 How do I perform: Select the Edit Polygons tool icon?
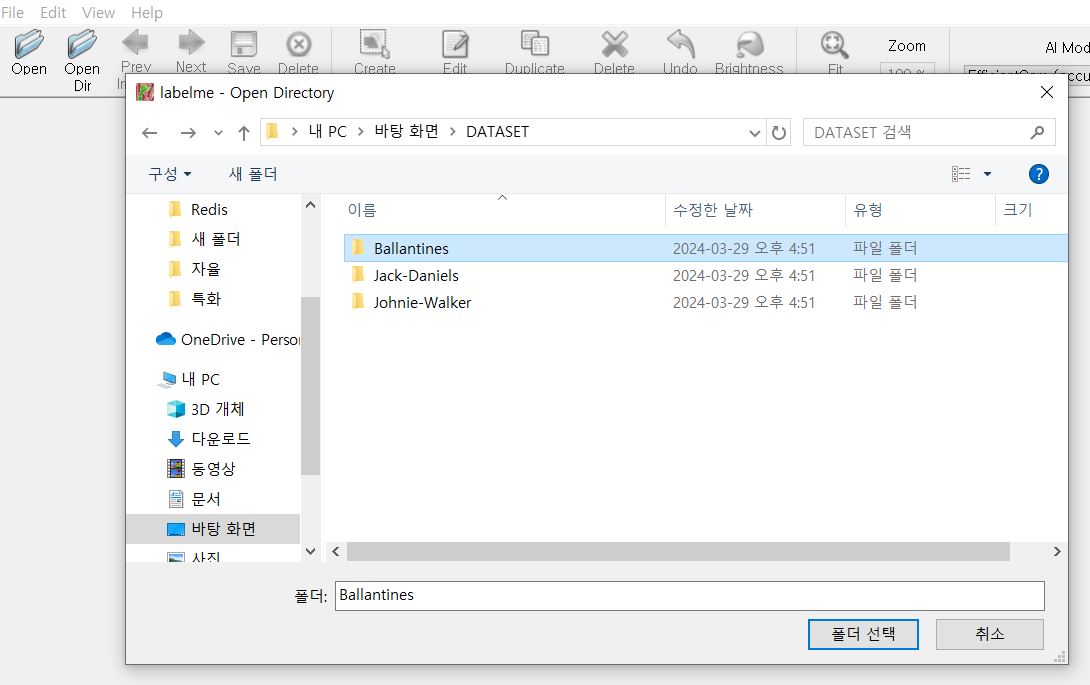pyautogui.click(x=455, y=44)
